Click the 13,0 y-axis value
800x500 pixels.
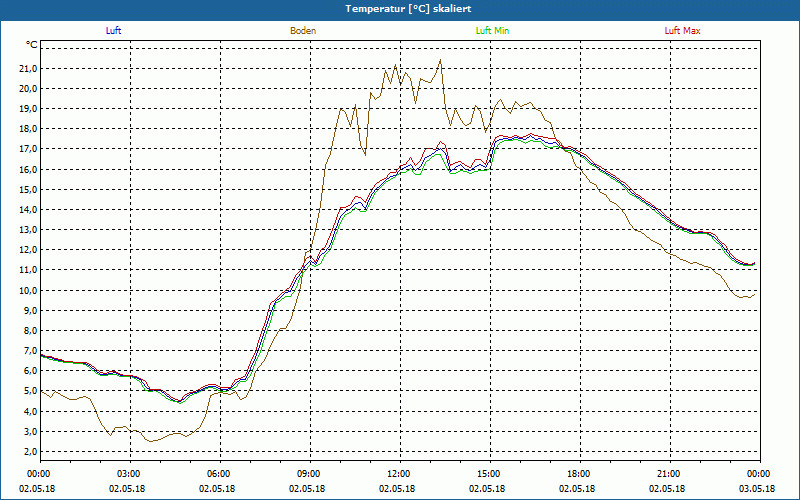[x=28, y=230]
